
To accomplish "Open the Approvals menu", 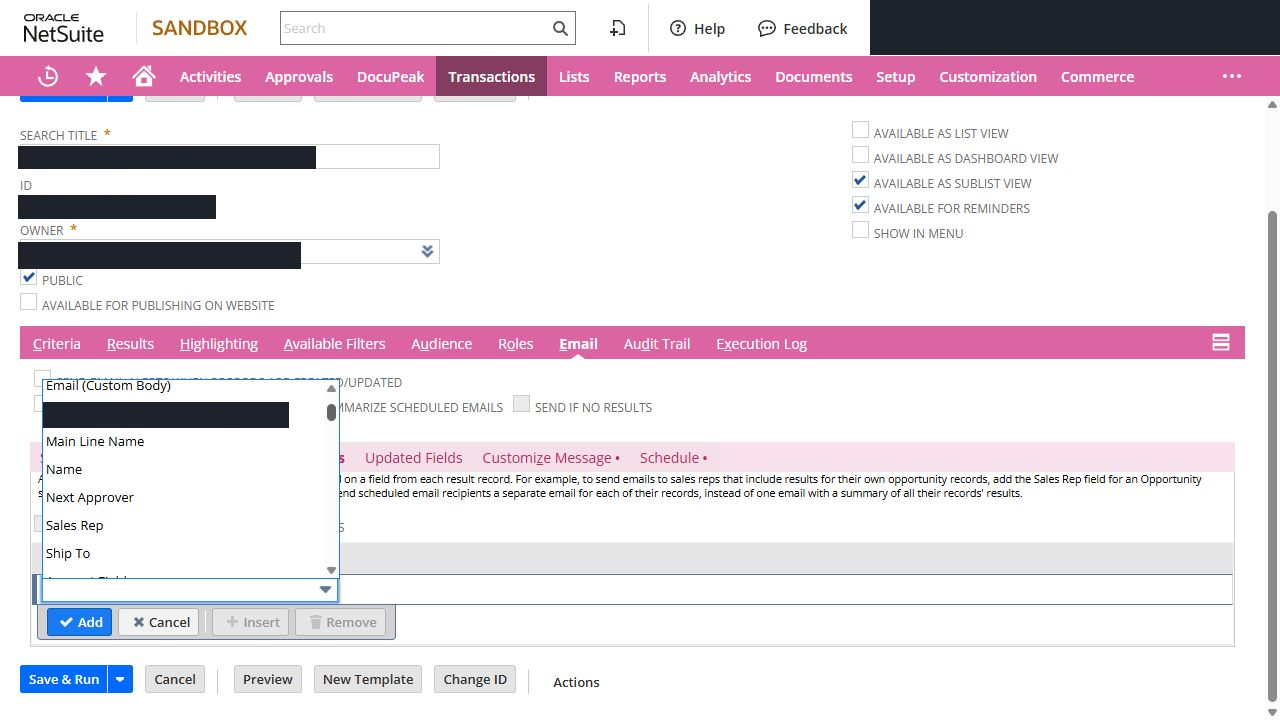I will pos(299,76).
